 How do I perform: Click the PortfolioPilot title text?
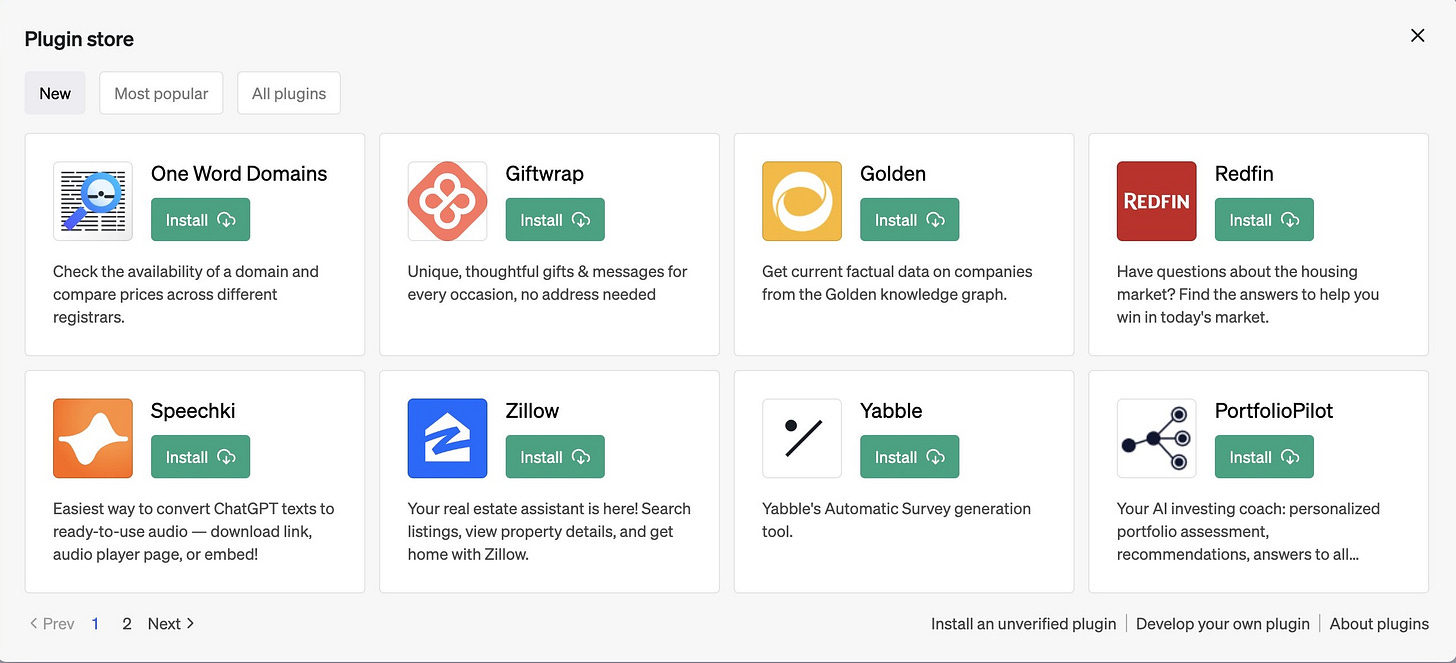[1274, 410]
